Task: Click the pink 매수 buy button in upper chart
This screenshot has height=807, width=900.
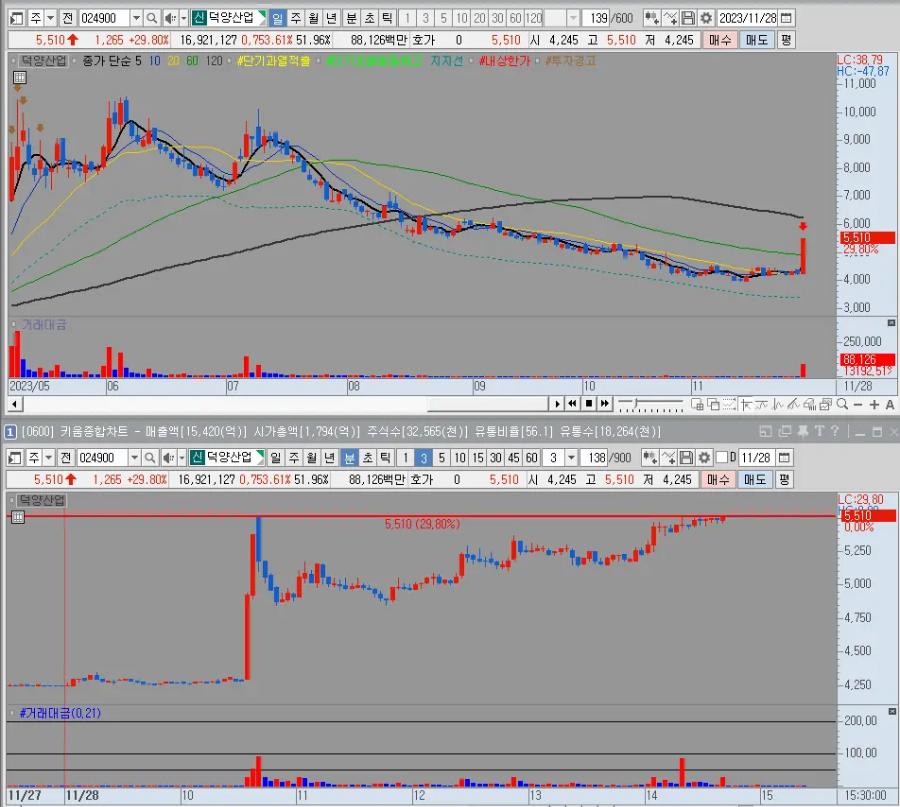Action: click(x=720, y=40)
